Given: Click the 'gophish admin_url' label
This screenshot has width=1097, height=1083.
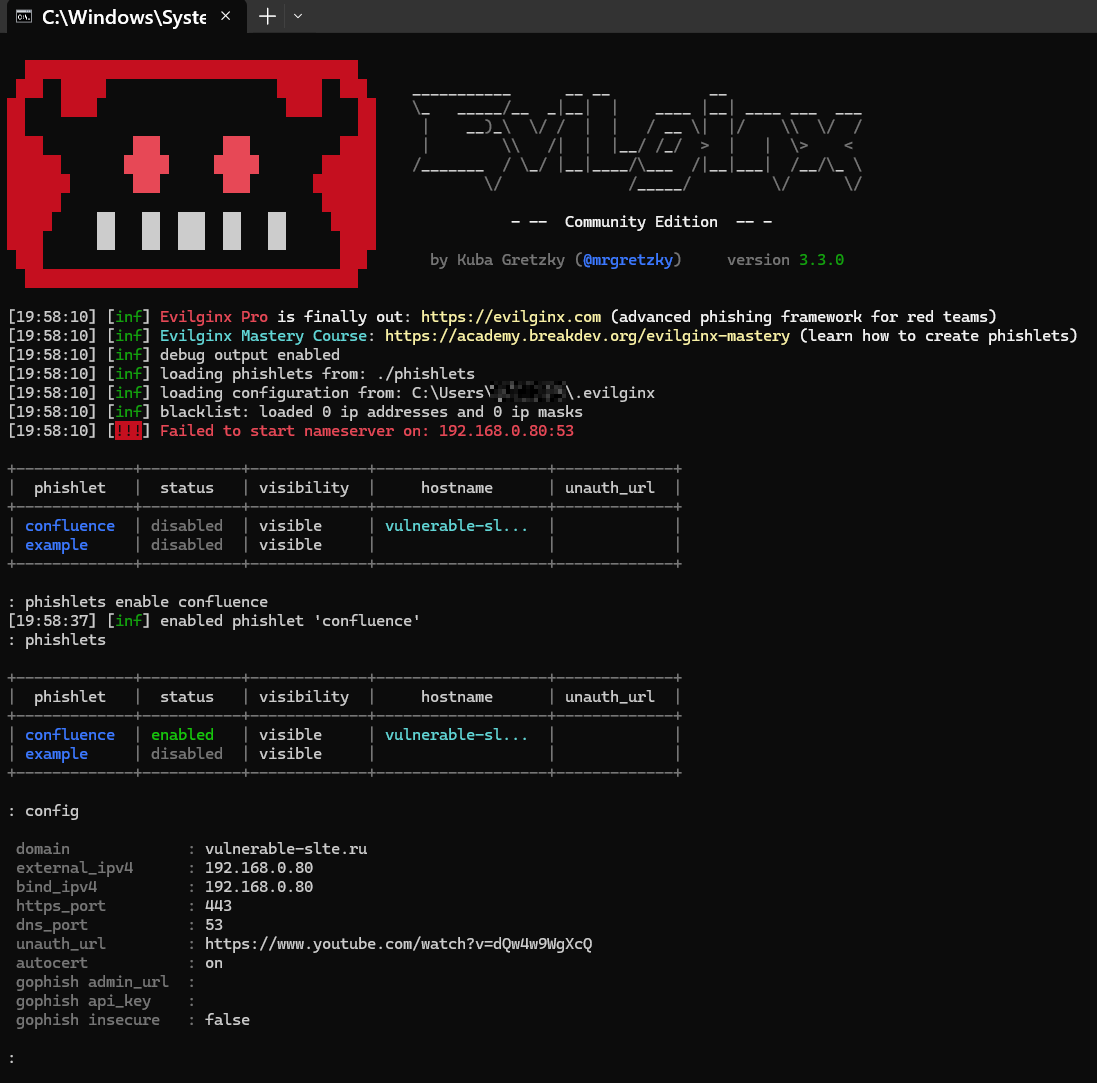Looking at the screenshot, I should pyautogui.click(x=92, y=982).
